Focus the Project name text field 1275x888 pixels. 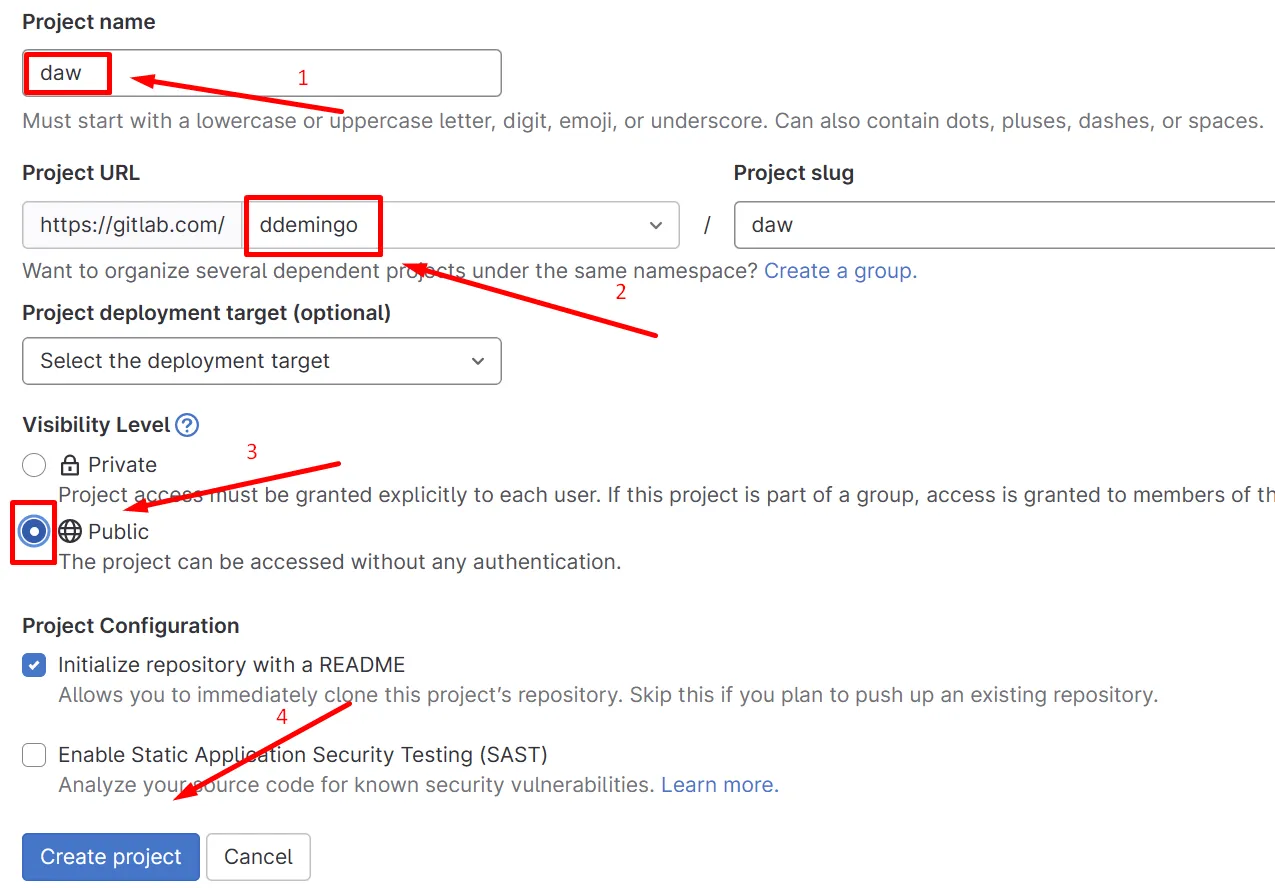tap(300, 73)
